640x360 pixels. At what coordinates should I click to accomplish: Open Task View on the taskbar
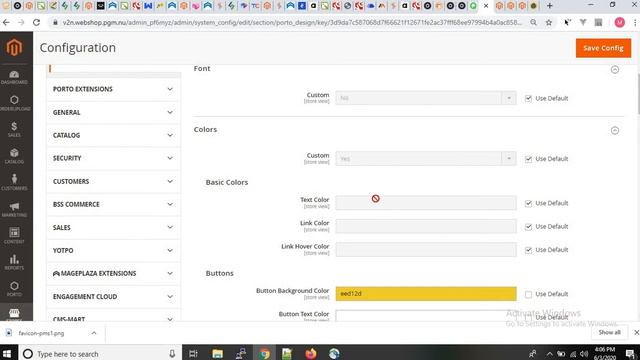click(193, 353)
